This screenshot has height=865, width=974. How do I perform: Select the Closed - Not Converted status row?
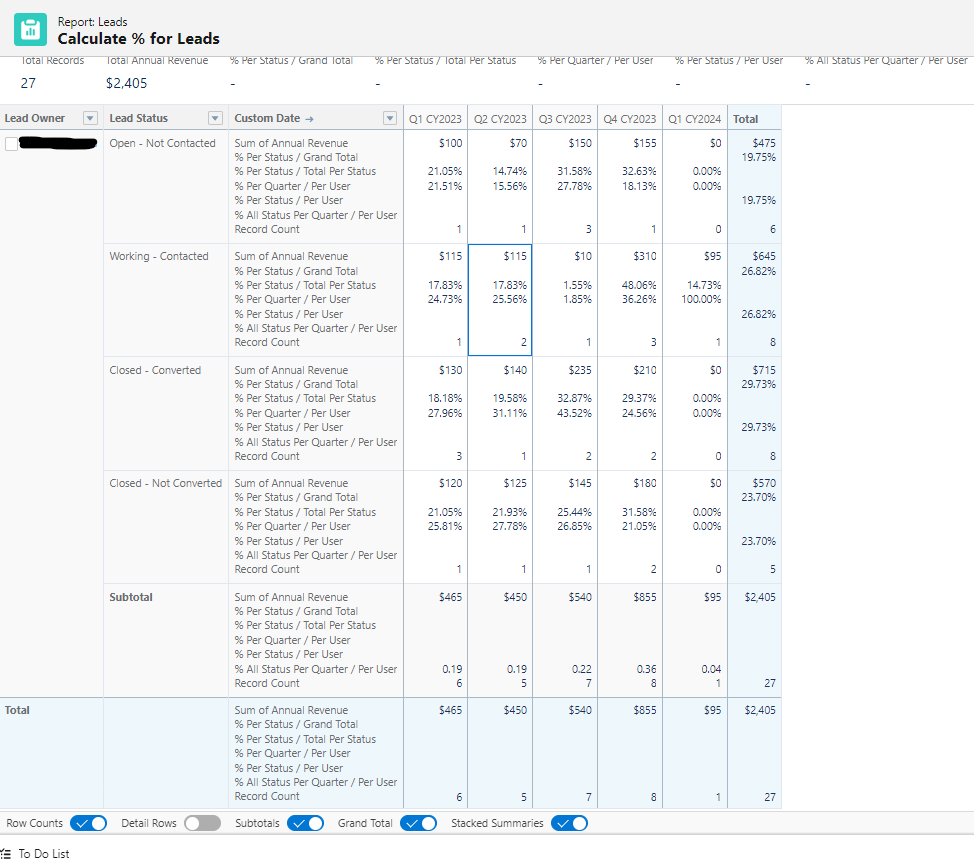pos(165,483)
